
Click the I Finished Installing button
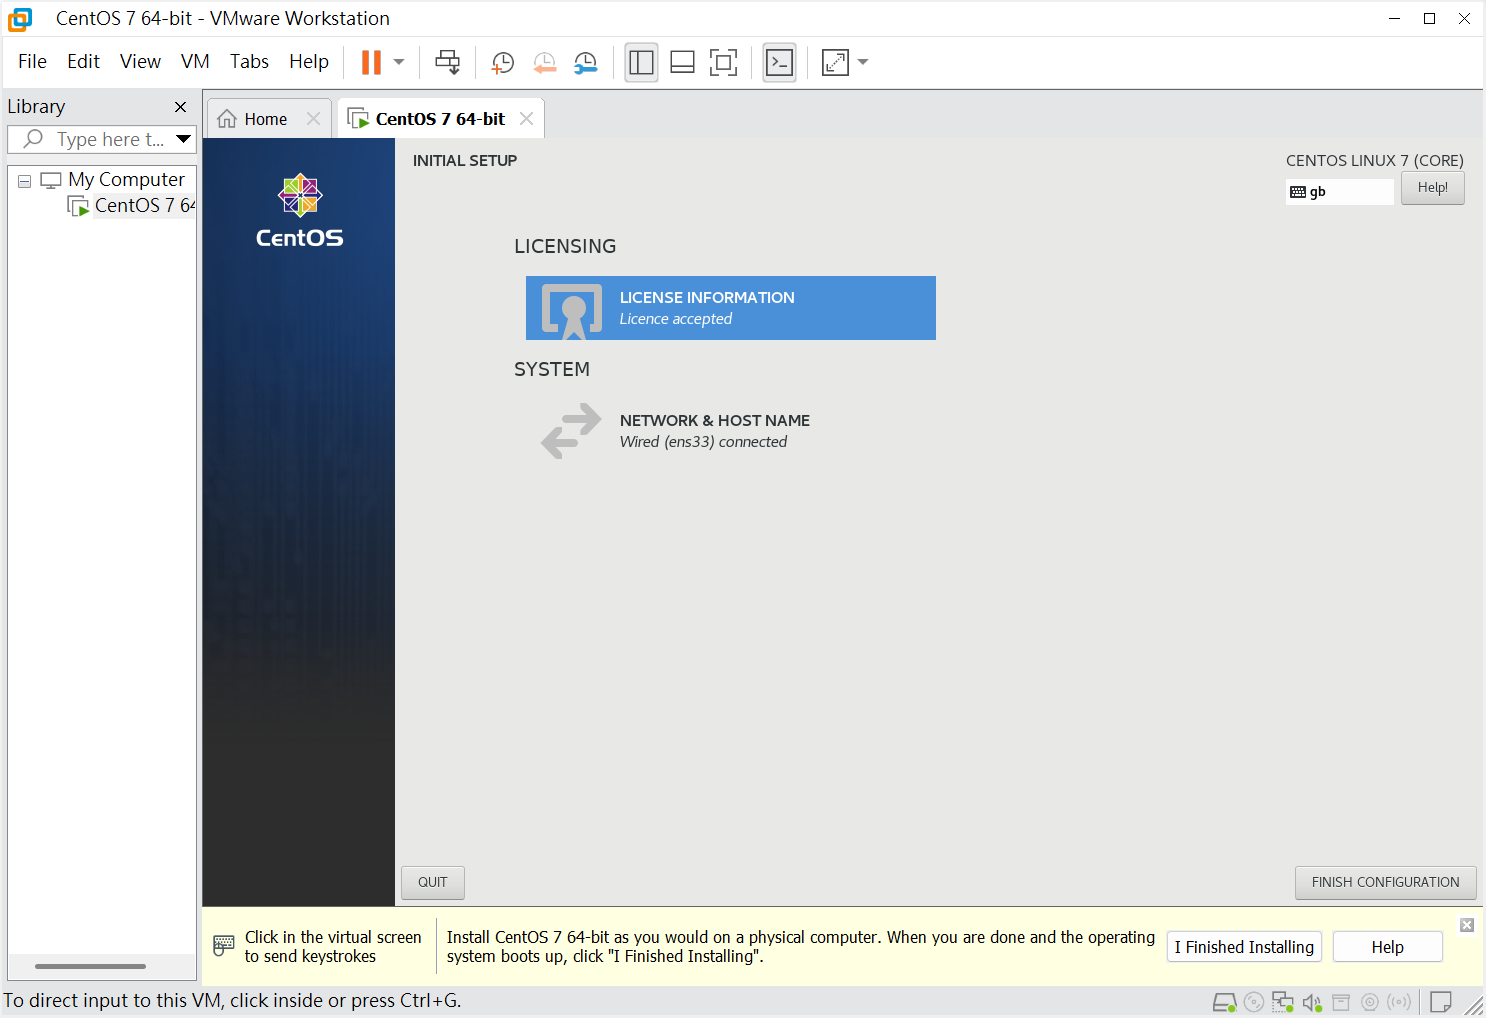click(x=1243, y=947)
